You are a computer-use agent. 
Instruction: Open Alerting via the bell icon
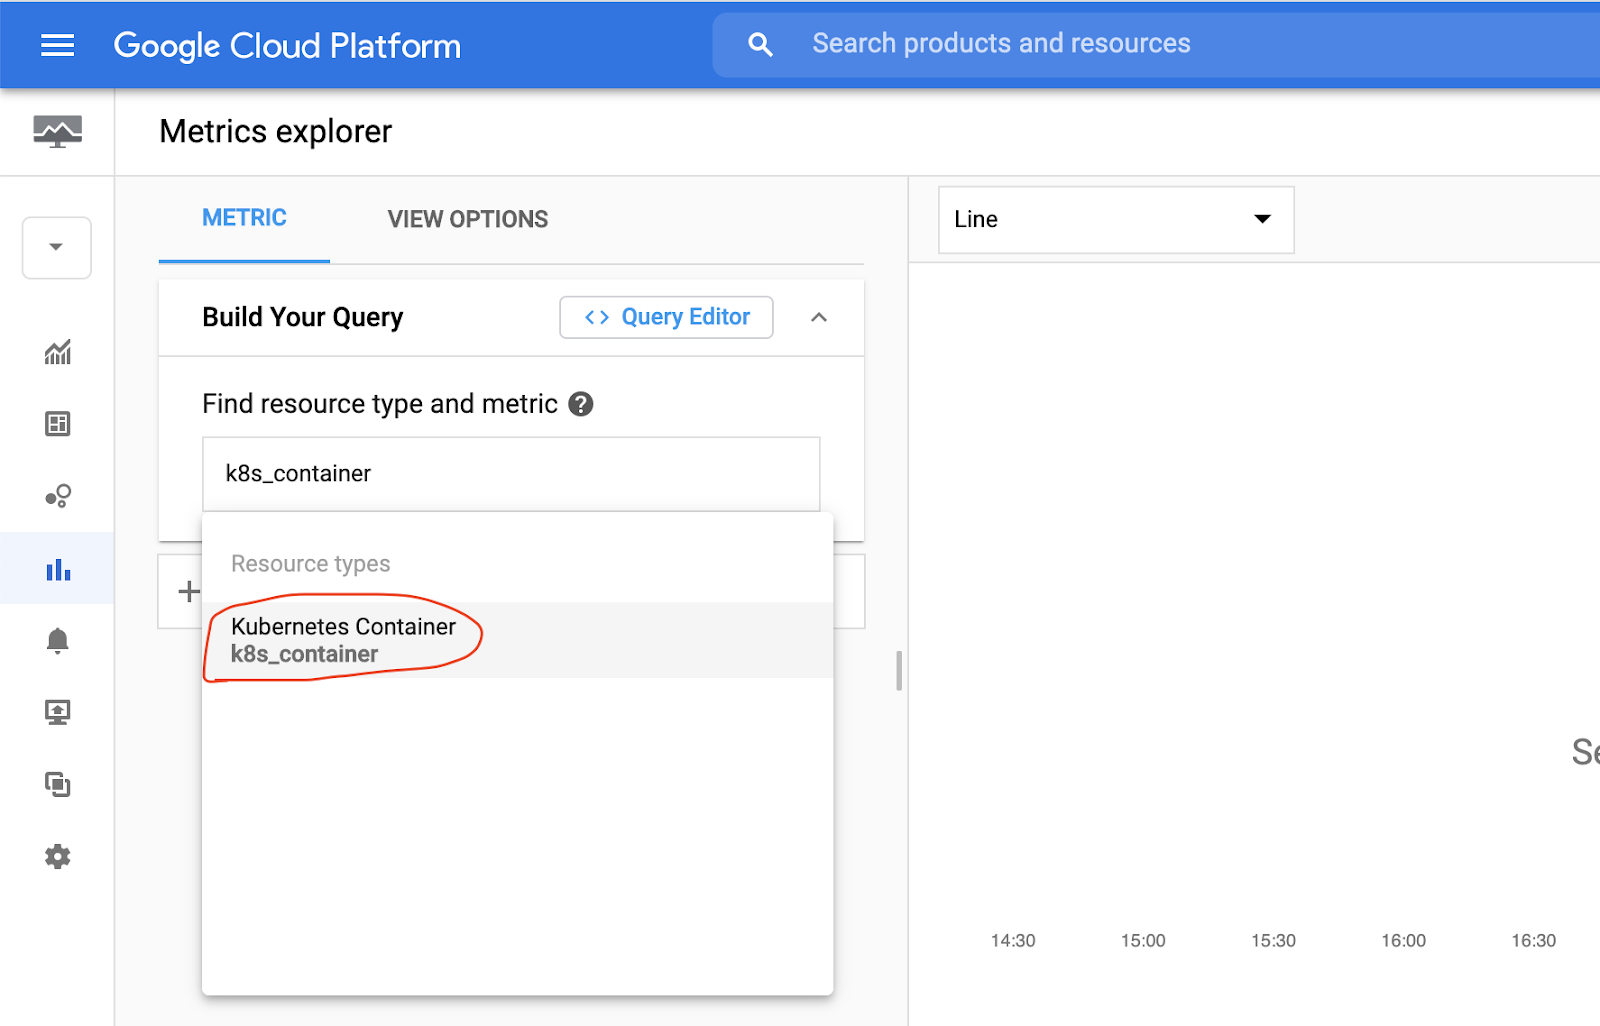[57, 640]
